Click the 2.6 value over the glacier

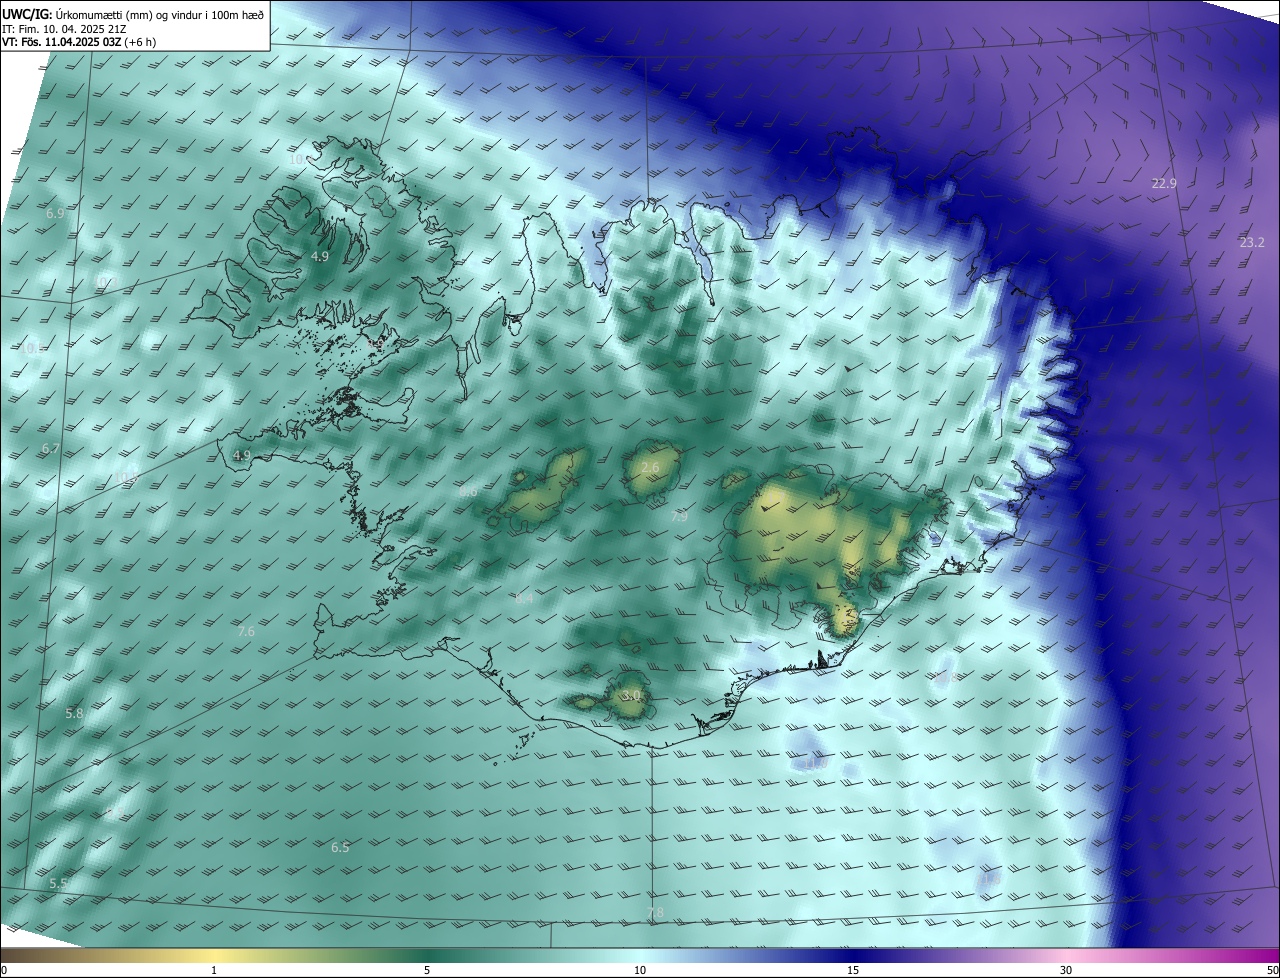click(x=650, y=468)
